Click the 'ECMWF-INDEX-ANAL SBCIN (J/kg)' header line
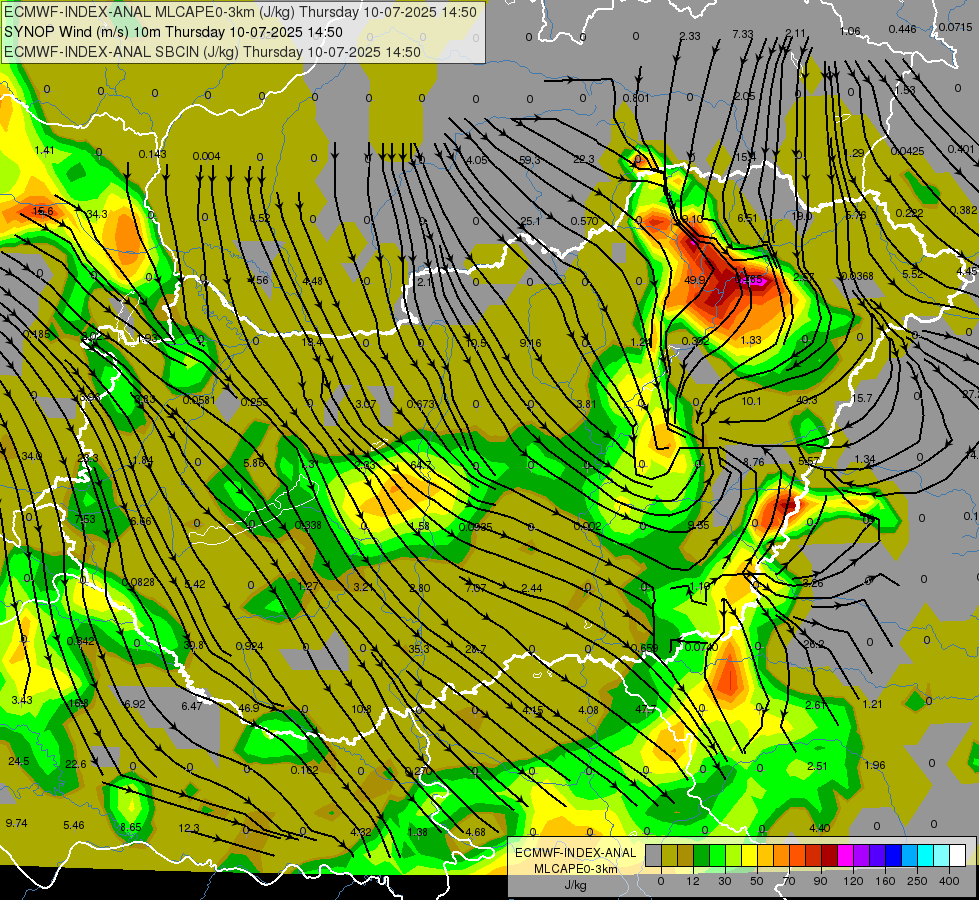This screenshot has width=979, height=900. (212, 52)
